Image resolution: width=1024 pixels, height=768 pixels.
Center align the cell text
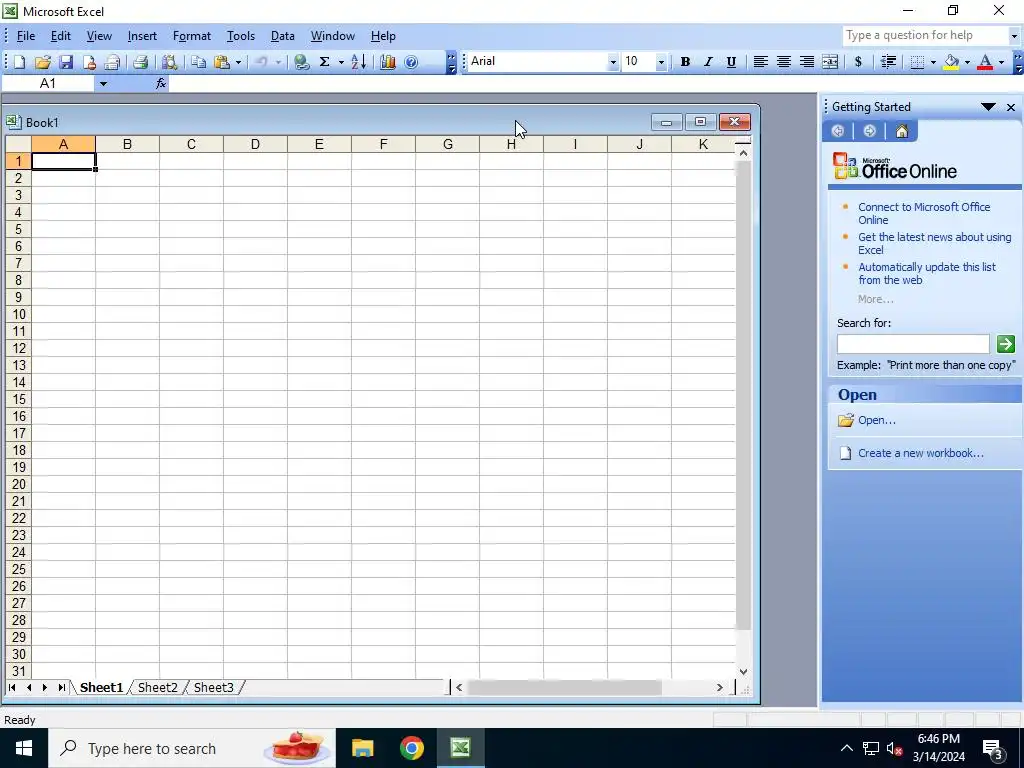784,61
